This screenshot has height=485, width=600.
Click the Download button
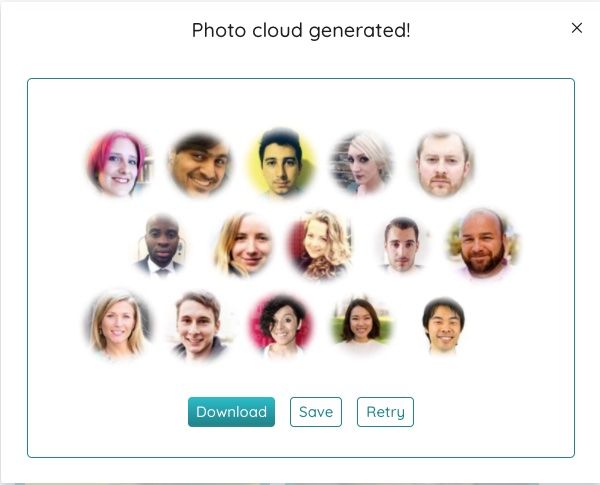231,412
